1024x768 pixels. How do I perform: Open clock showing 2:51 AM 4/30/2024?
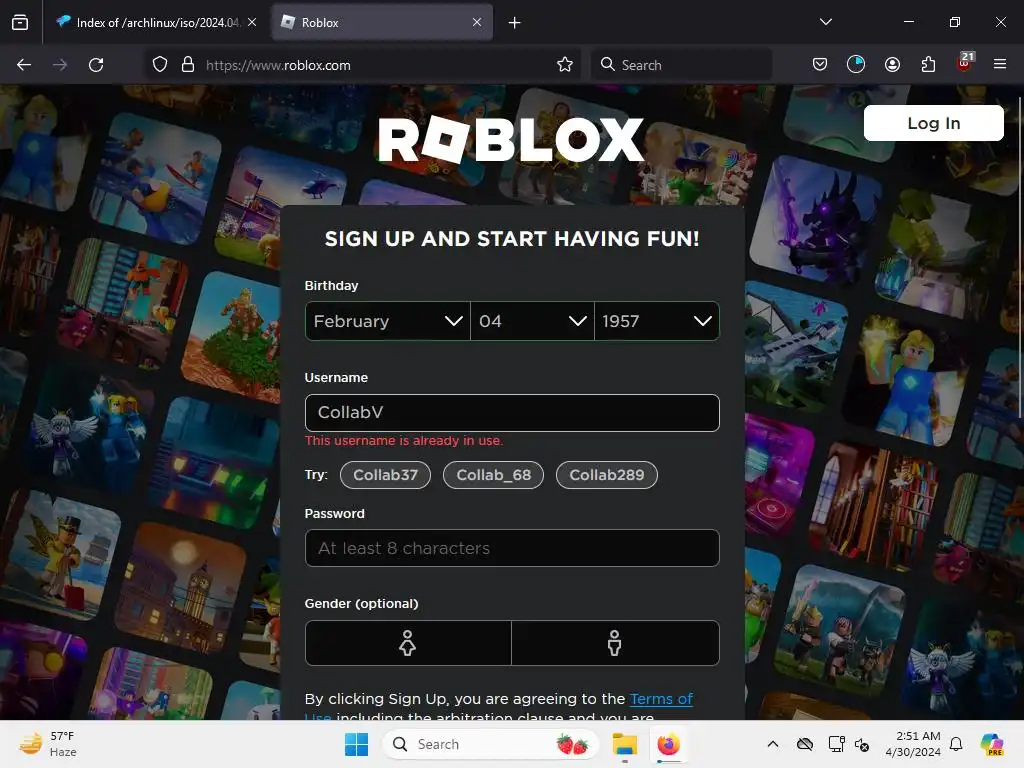[x=913, y=744]
